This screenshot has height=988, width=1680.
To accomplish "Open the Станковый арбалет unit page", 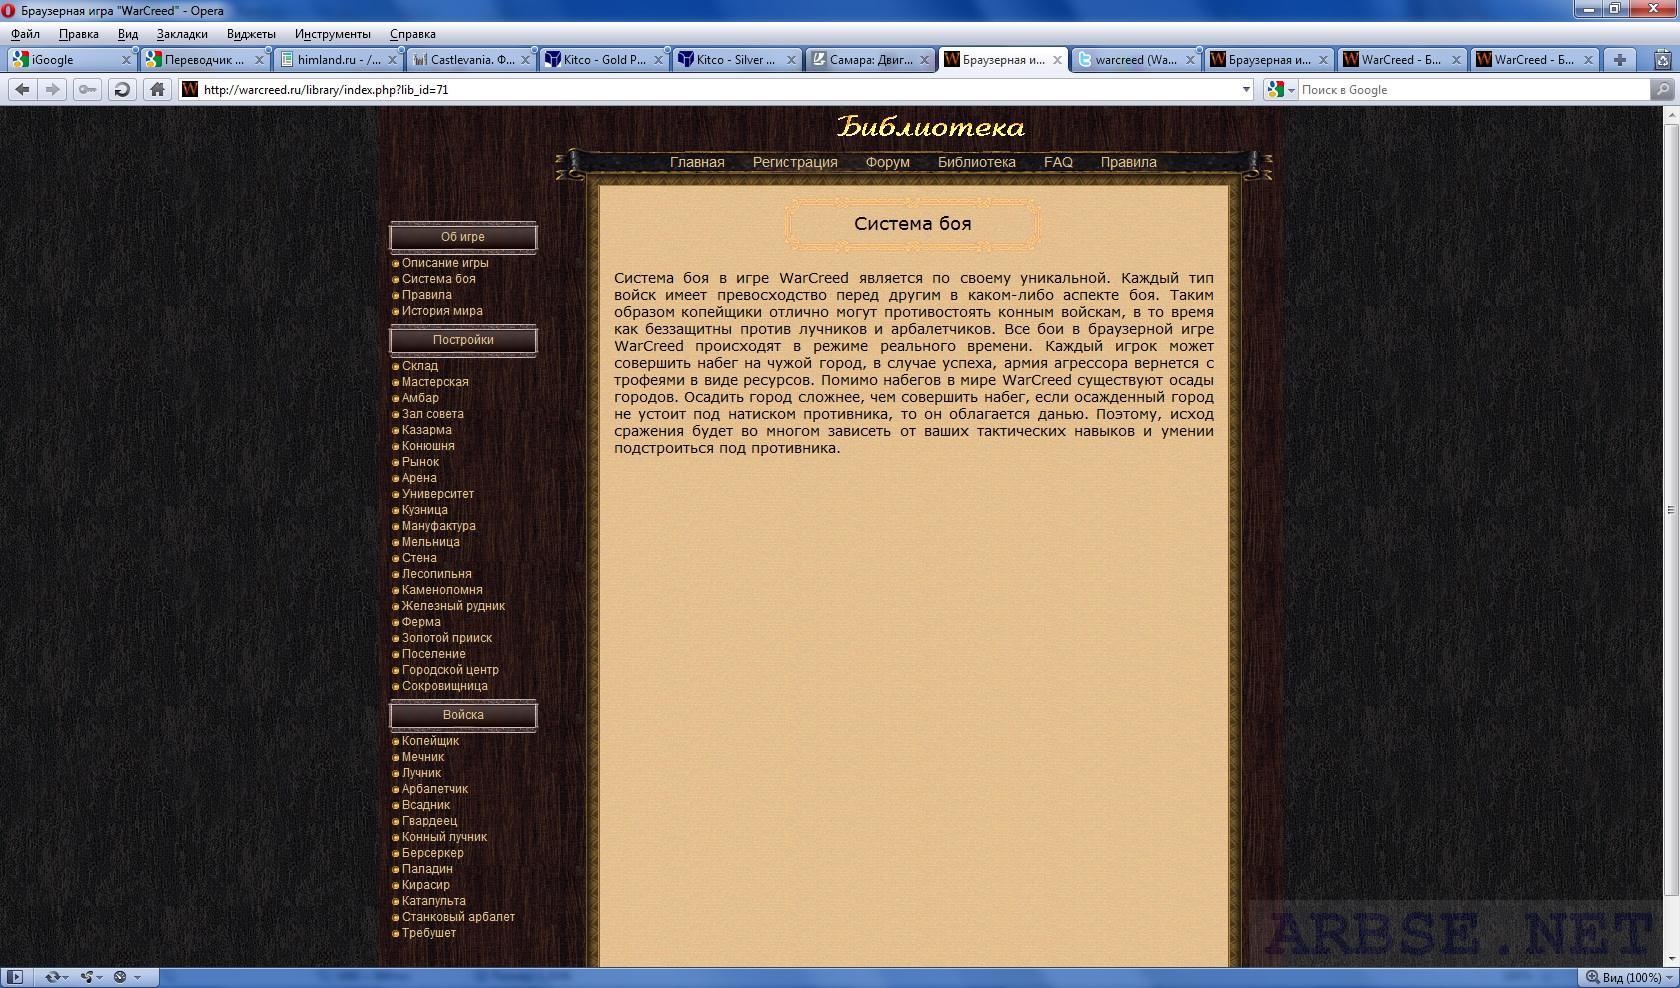I will pos(458,917).
